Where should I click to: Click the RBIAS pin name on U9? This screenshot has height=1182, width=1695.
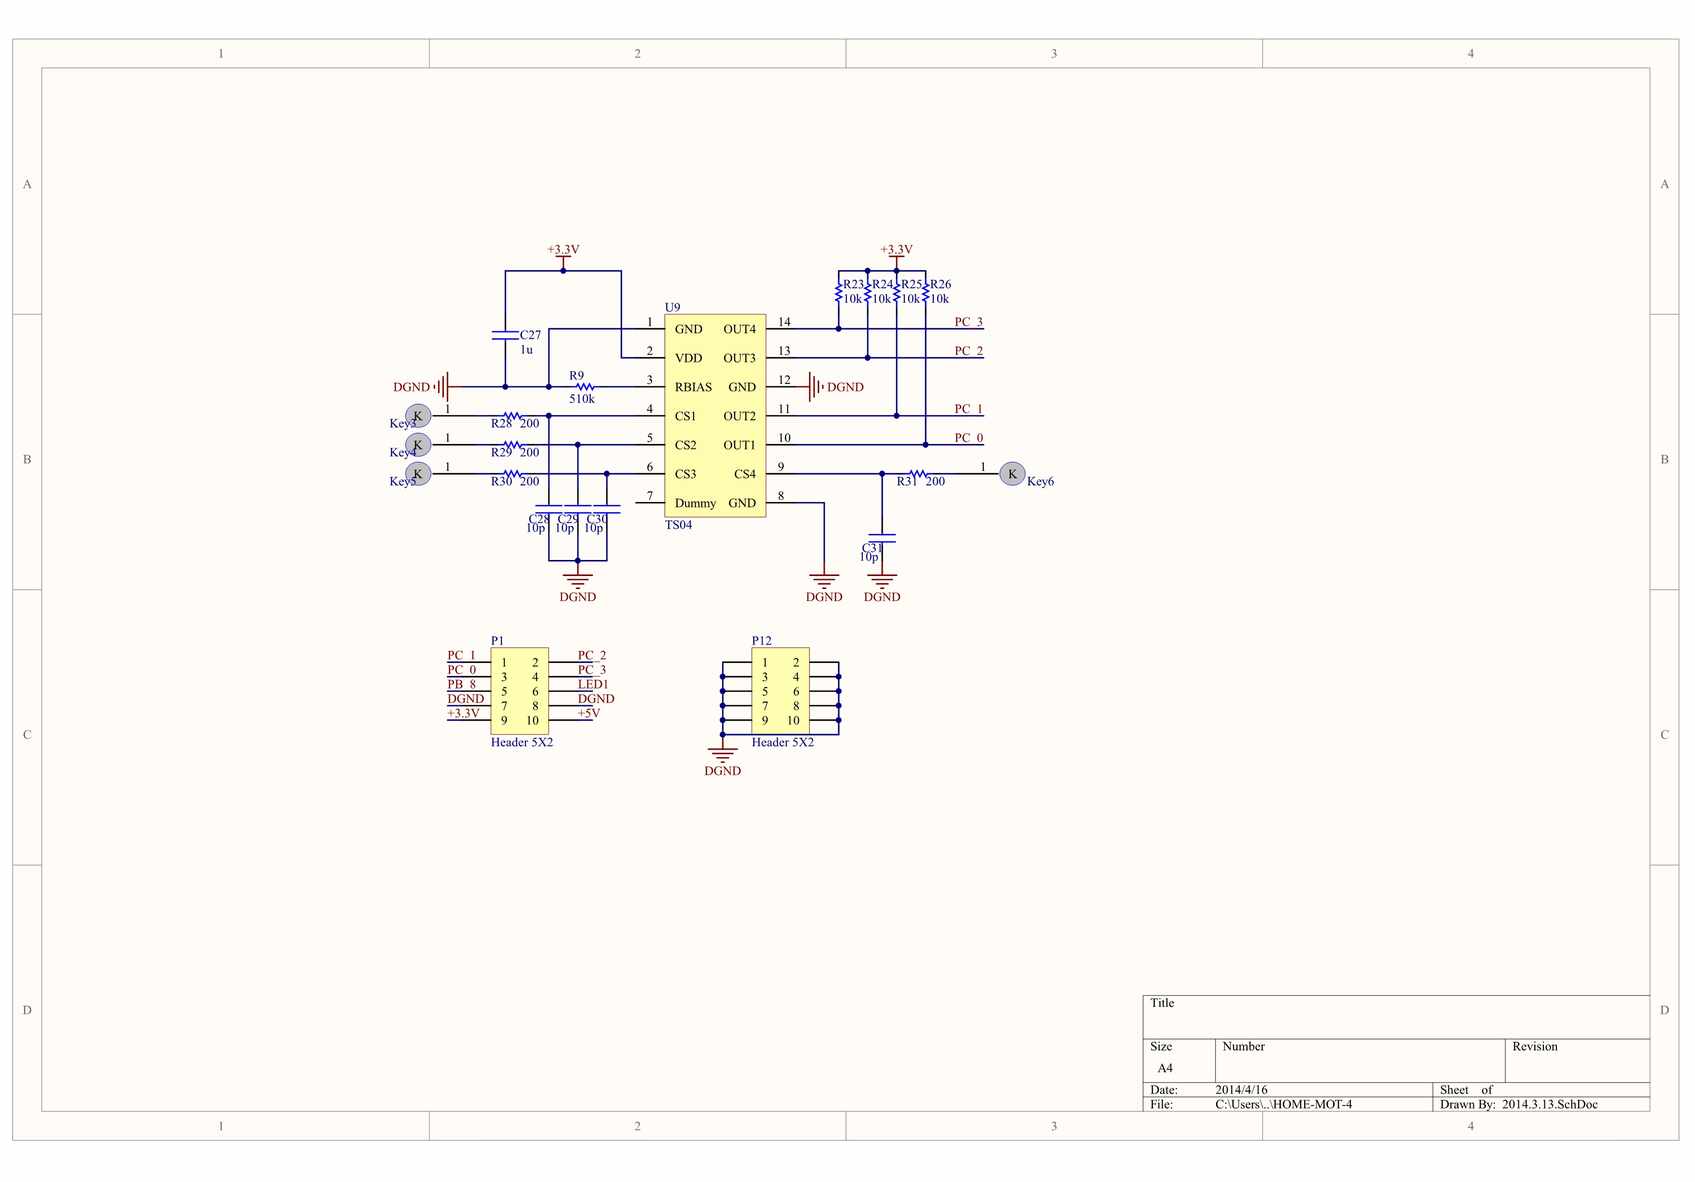pyautogui.click(x=693, y=387)
